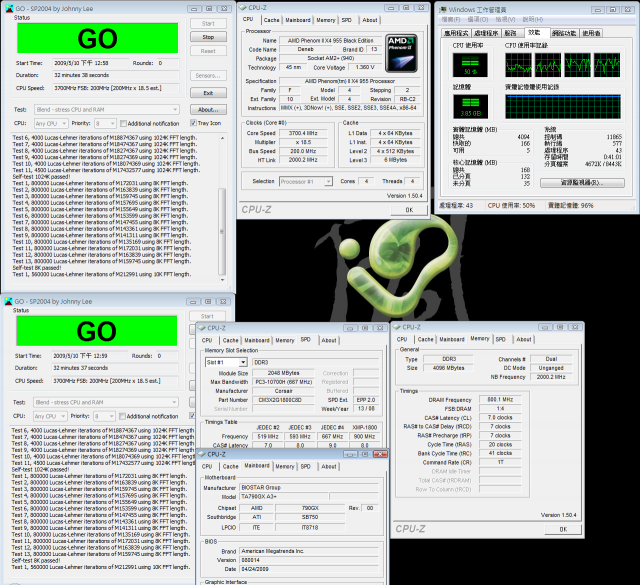640x585 pixels.
Task: Click title icon of CPU-Z Mainboard tab window
Action: 202,454
